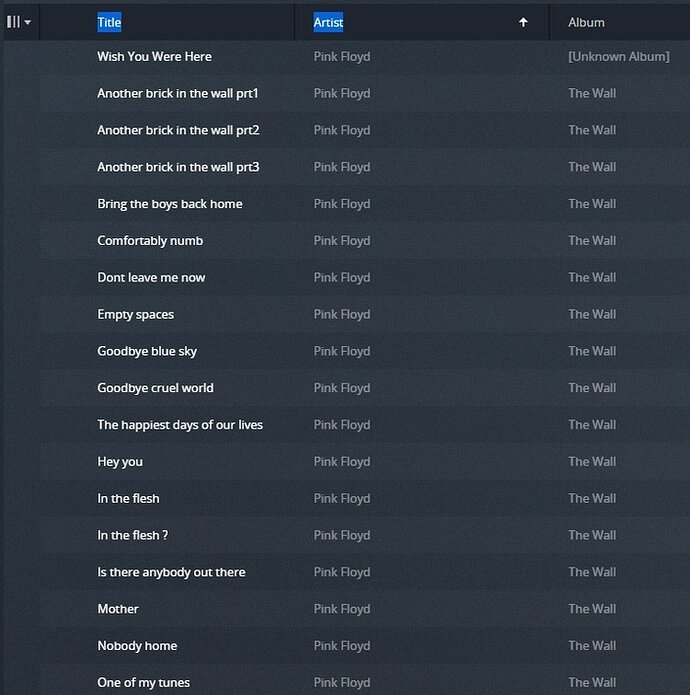Viewport: 690px width, 695px height.
Task: Sort by the Artist column header
Action: [328, 22]
